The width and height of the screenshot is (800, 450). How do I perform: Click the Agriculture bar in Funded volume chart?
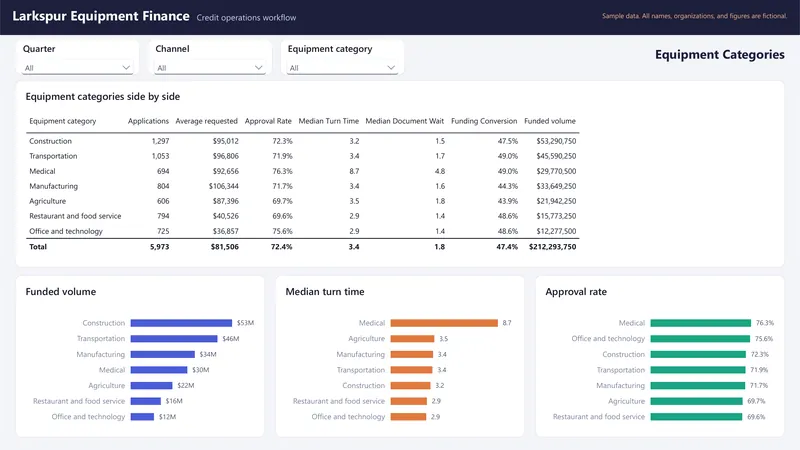(x=152, y=386)
